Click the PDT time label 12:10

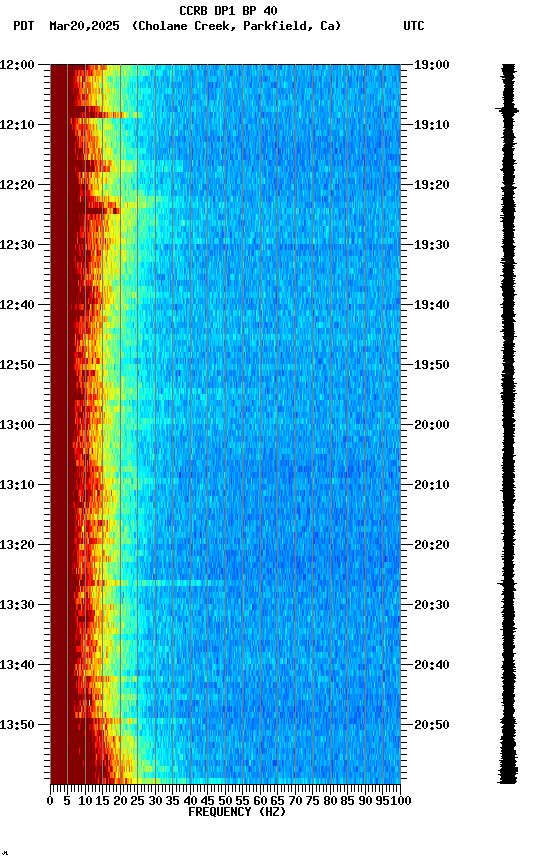pos(17,125)
